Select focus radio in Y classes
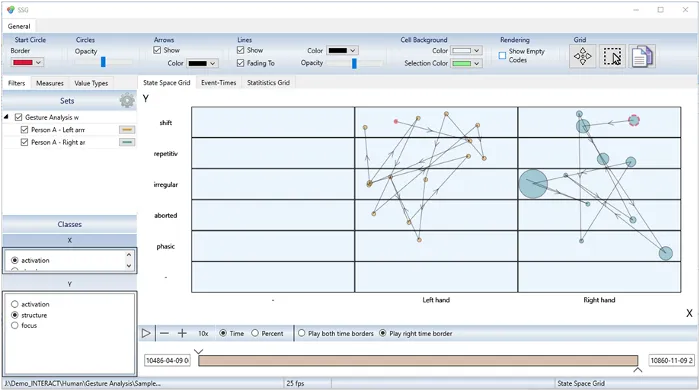Screen dimensions: 700x391 [x=15, y=325]
